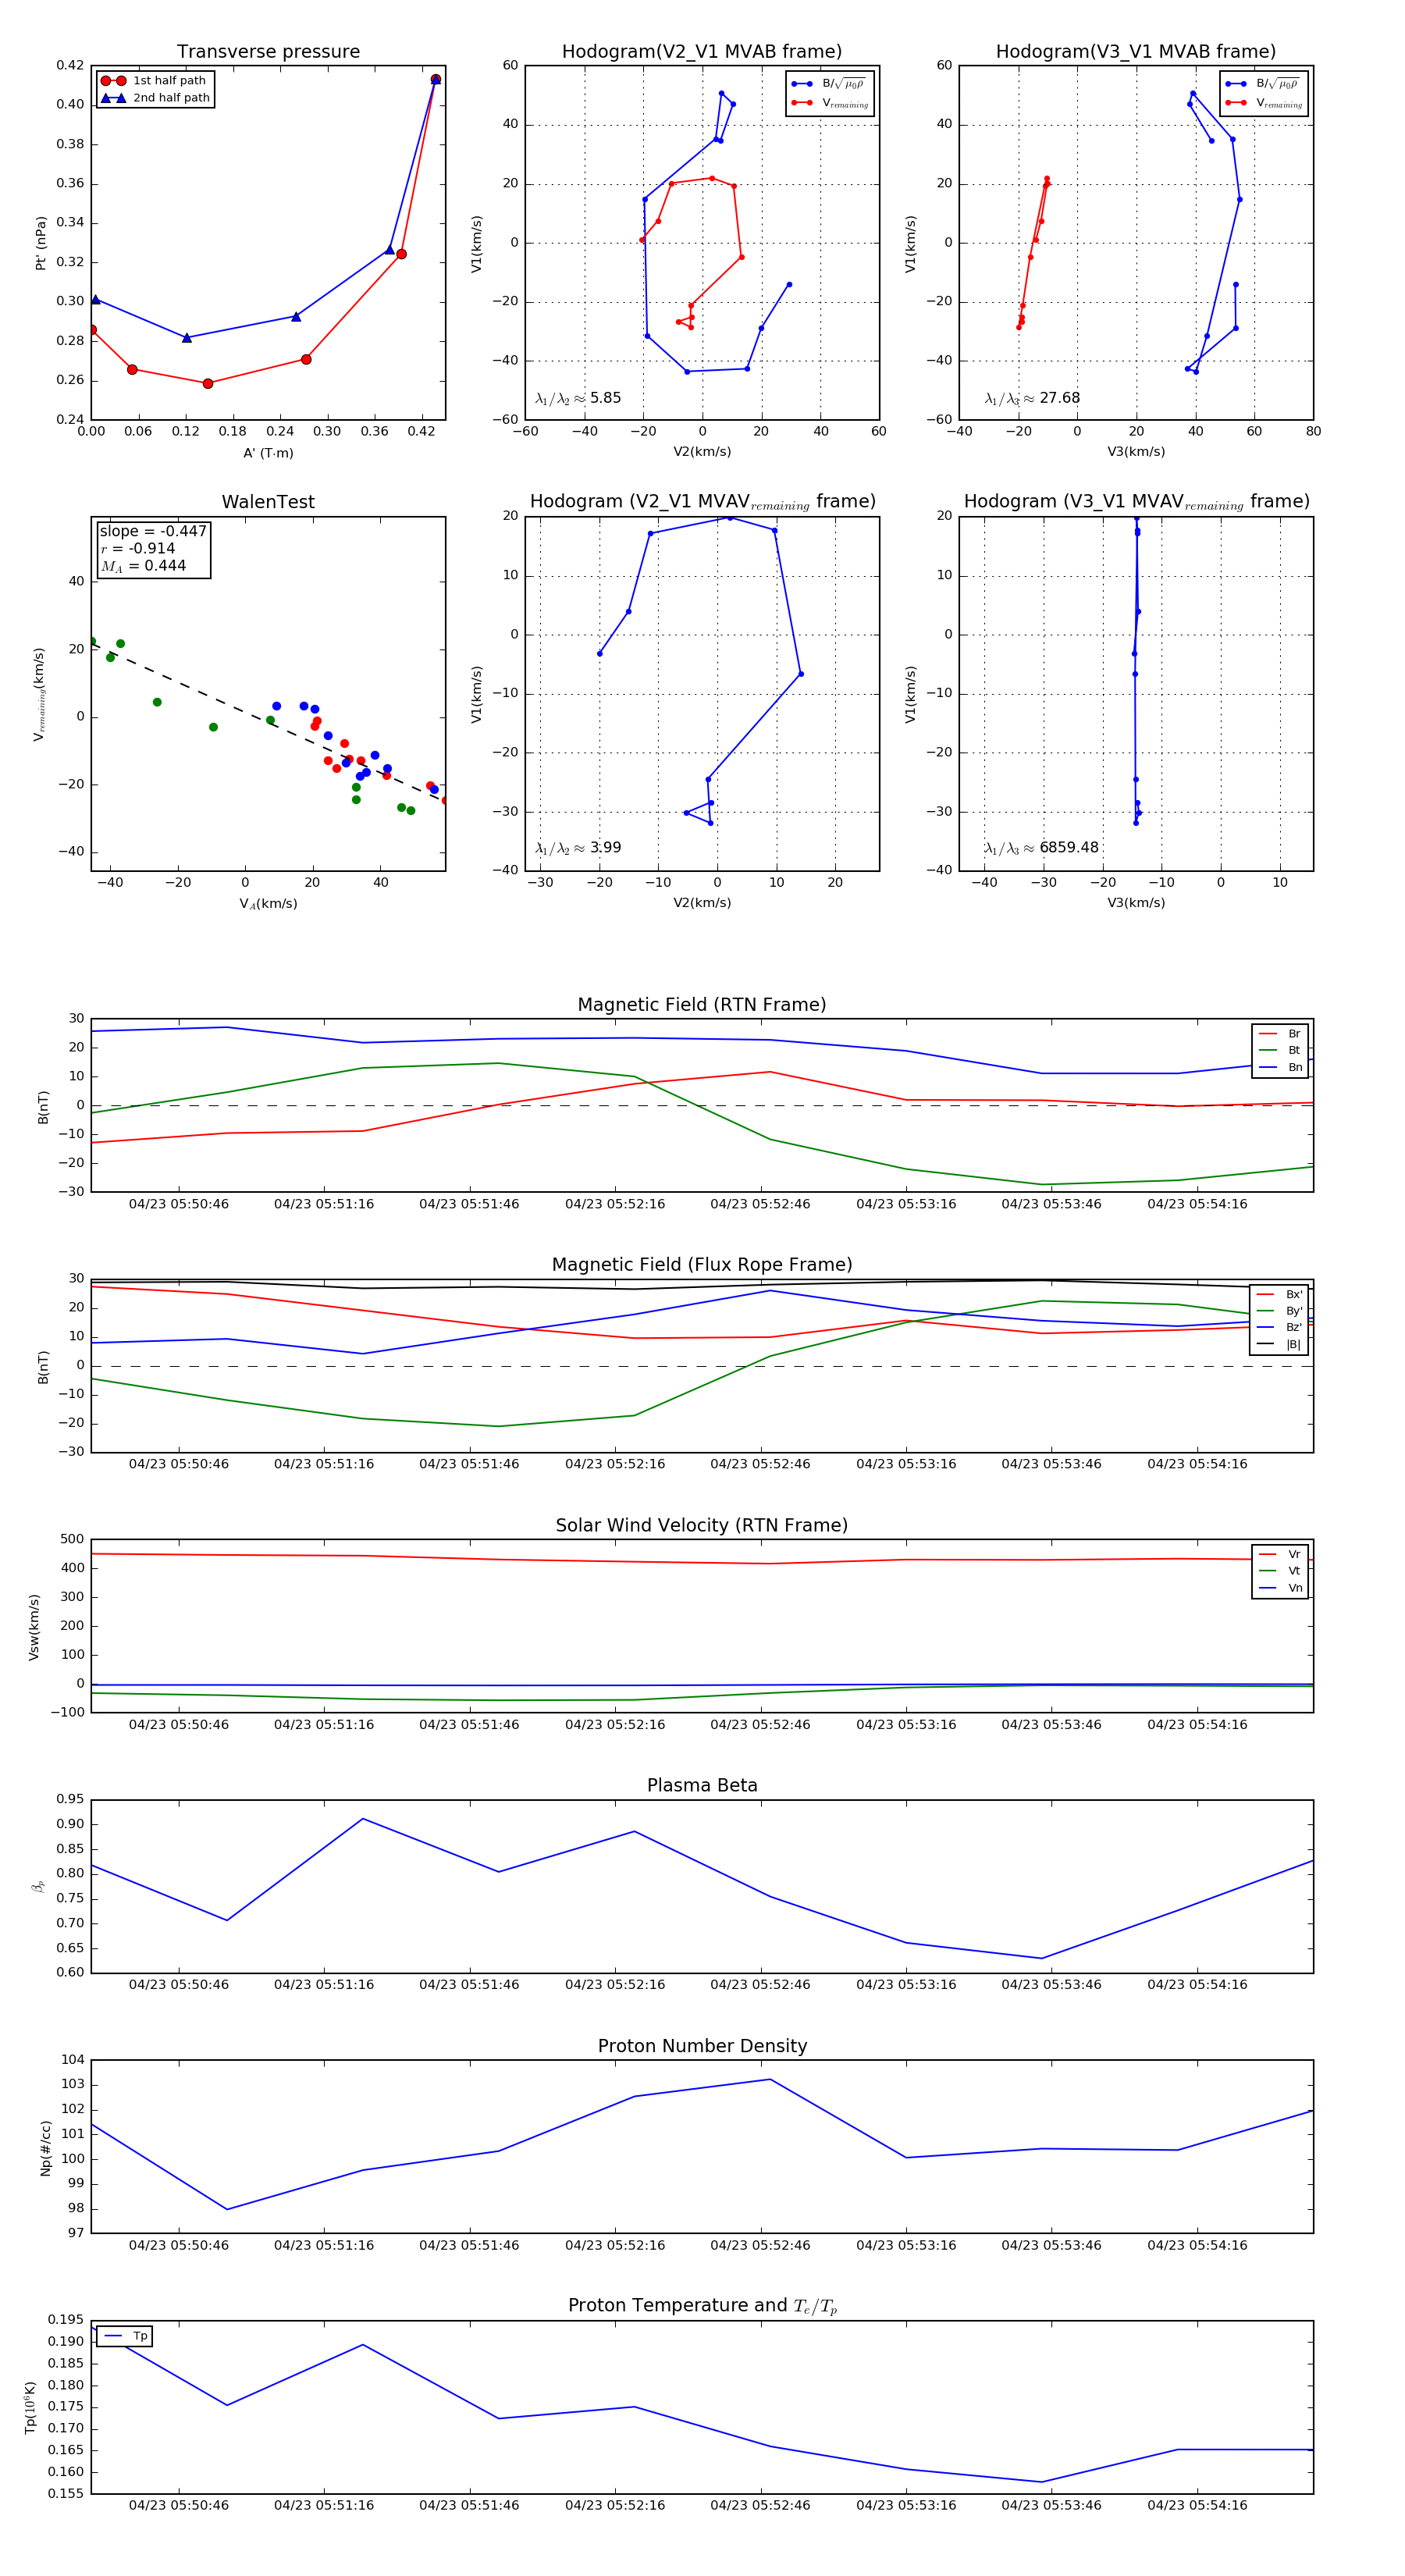Select the 'Tp' legend entry

pyautogui.click(x=126, y=2336)
